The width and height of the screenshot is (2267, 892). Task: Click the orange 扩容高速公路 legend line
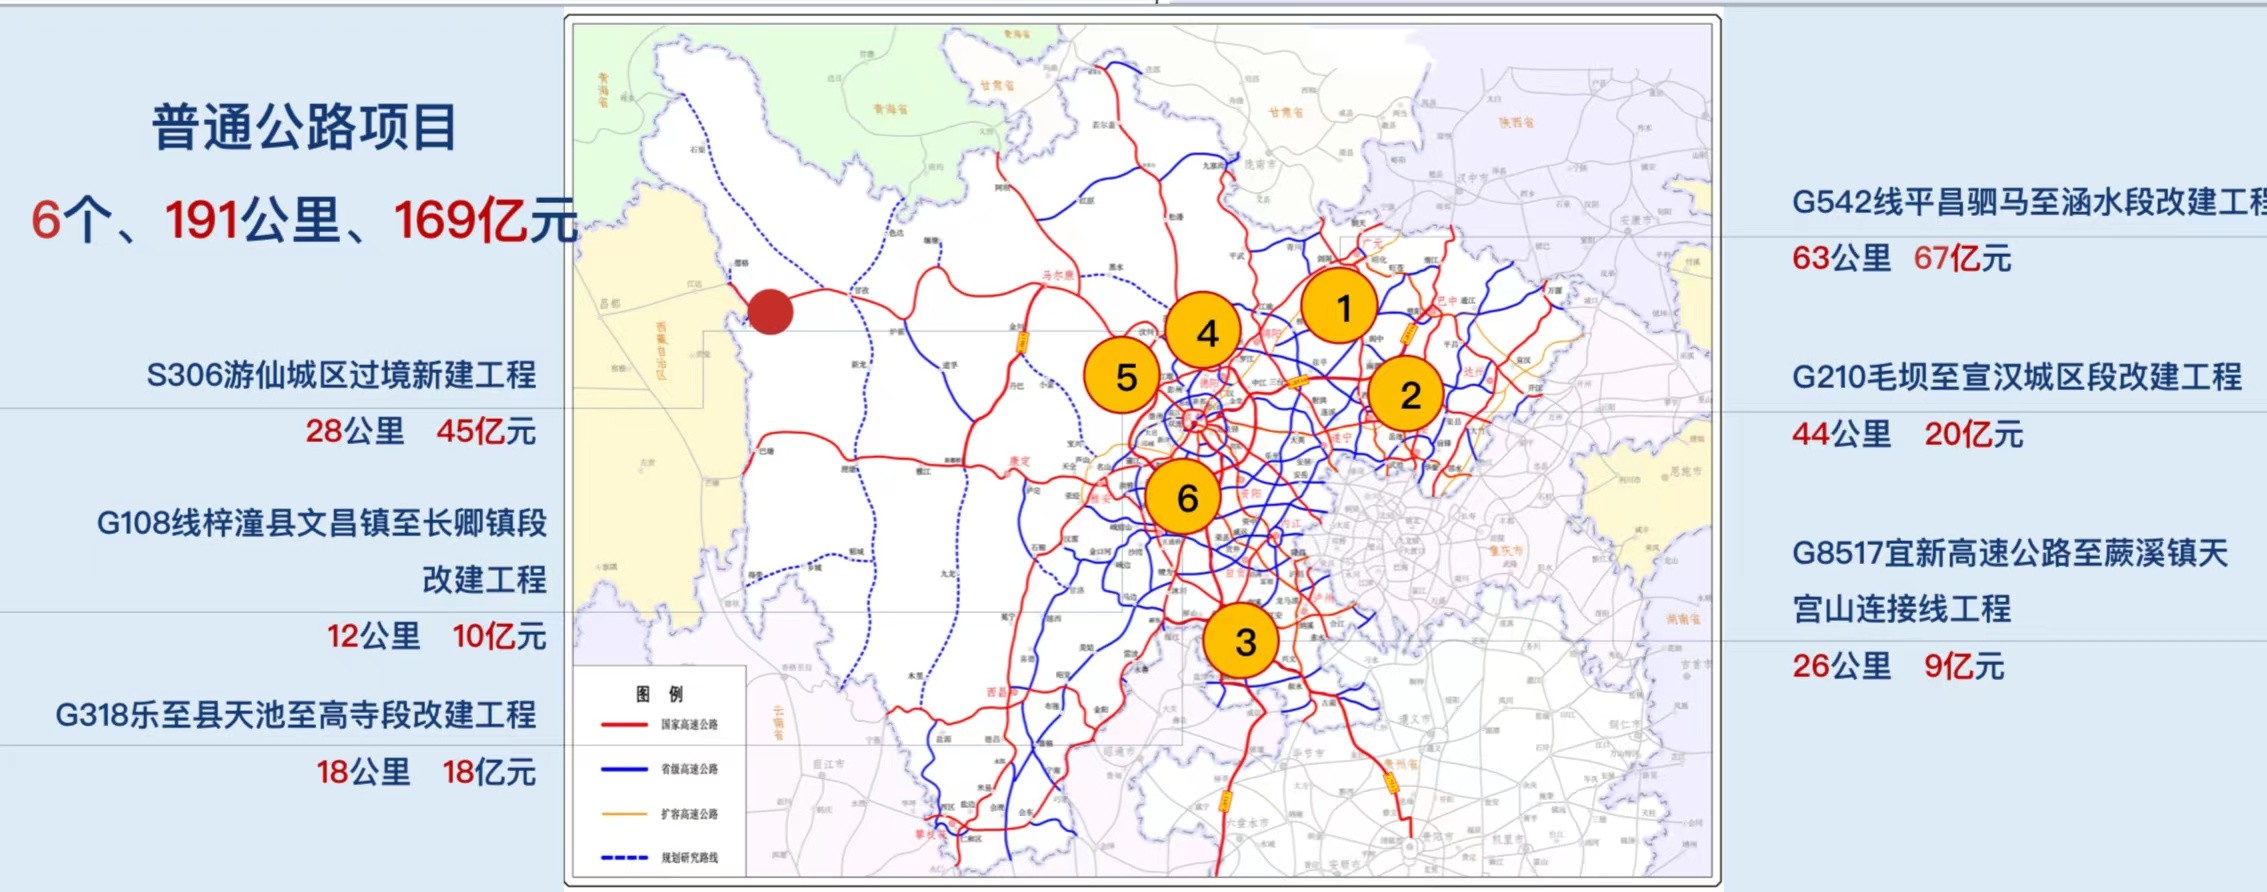624,814
